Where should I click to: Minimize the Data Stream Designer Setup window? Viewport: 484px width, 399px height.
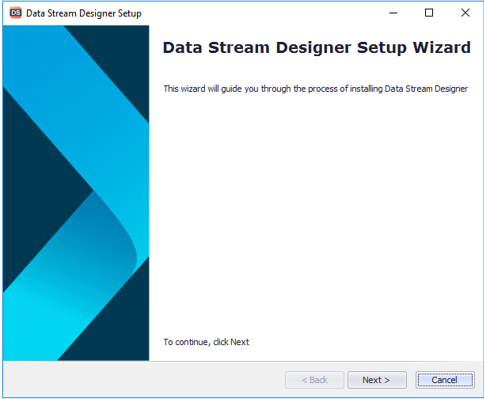[x=393, y=13]
